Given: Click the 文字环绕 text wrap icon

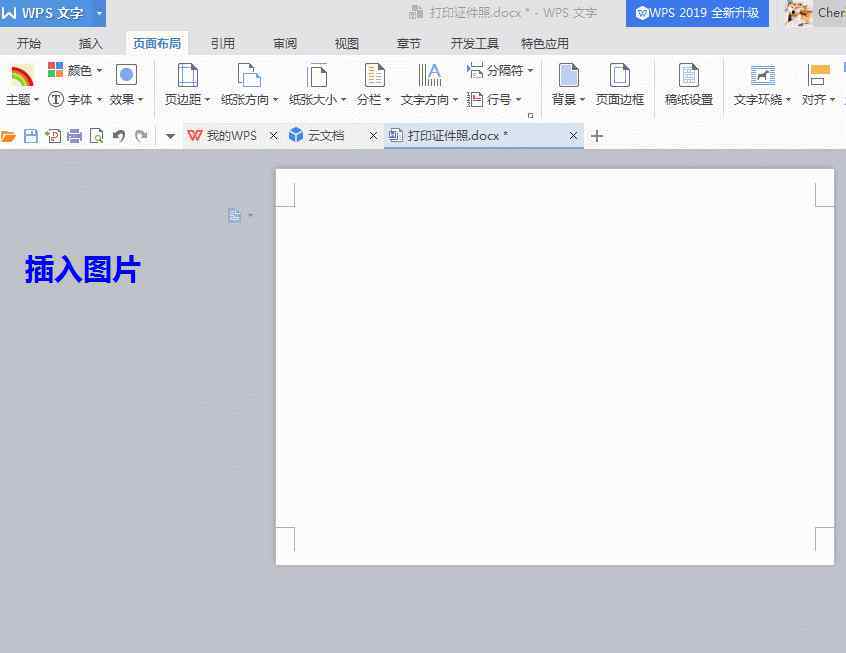Looking at the screenshot, I should tap(762, 75).
